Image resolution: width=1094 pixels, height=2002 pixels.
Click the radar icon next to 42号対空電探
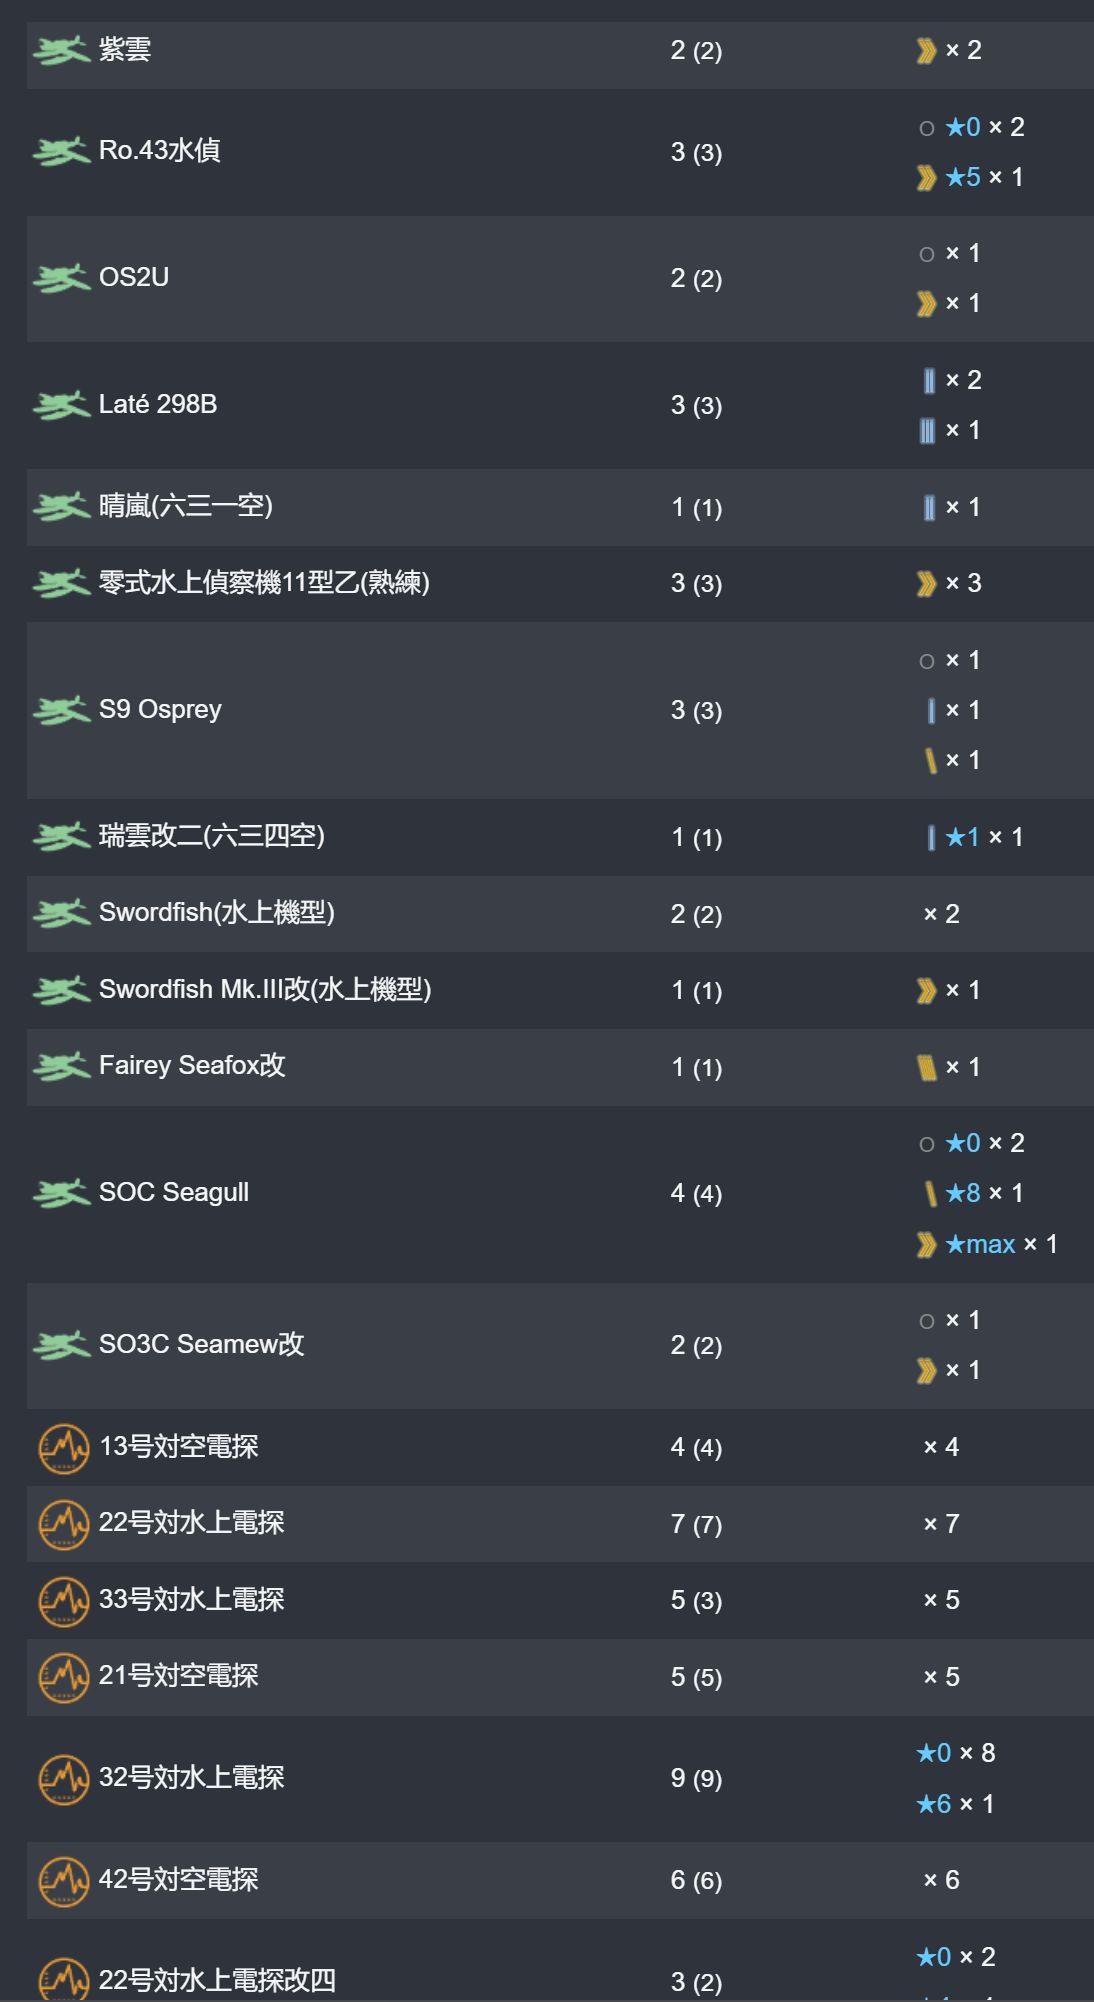pyautogui.click(x=63, y=1880)
